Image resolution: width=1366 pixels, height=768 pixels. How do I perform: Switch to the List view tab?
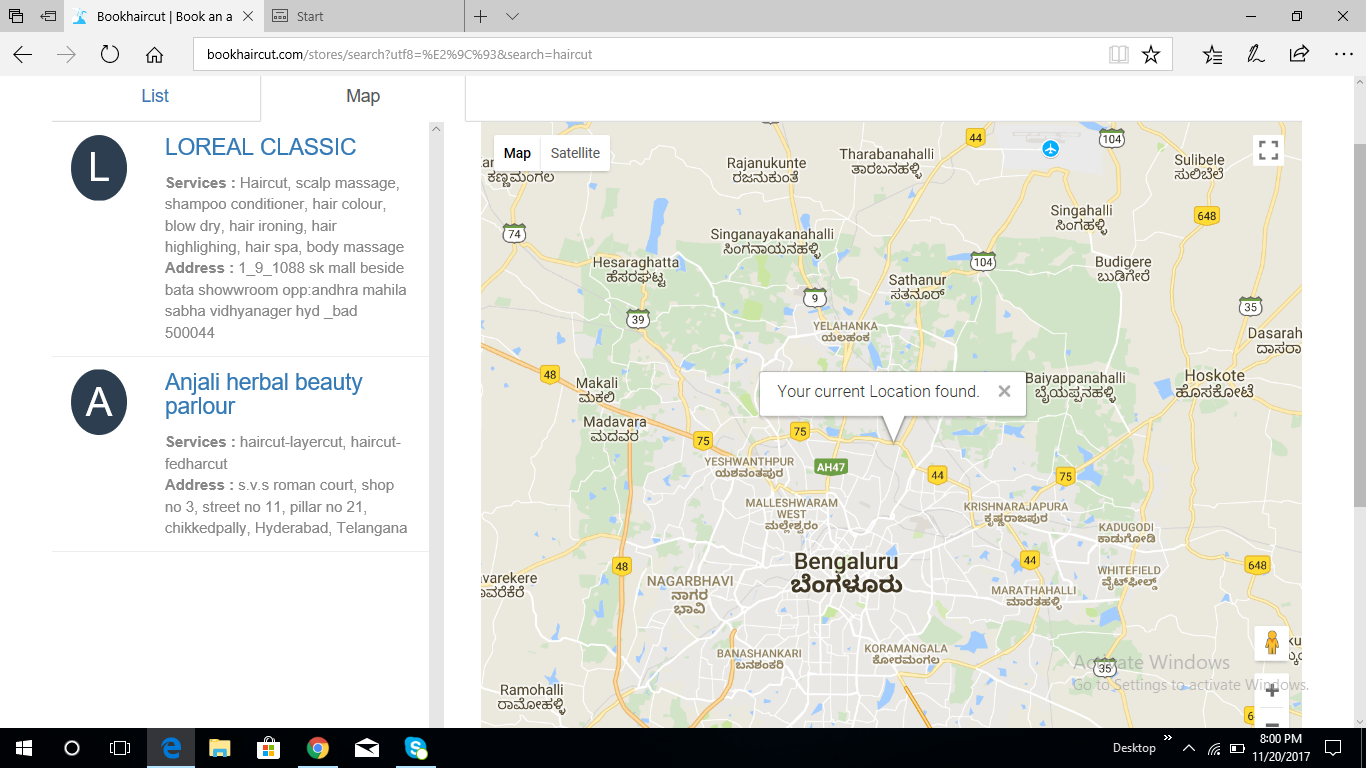(155, 96)
